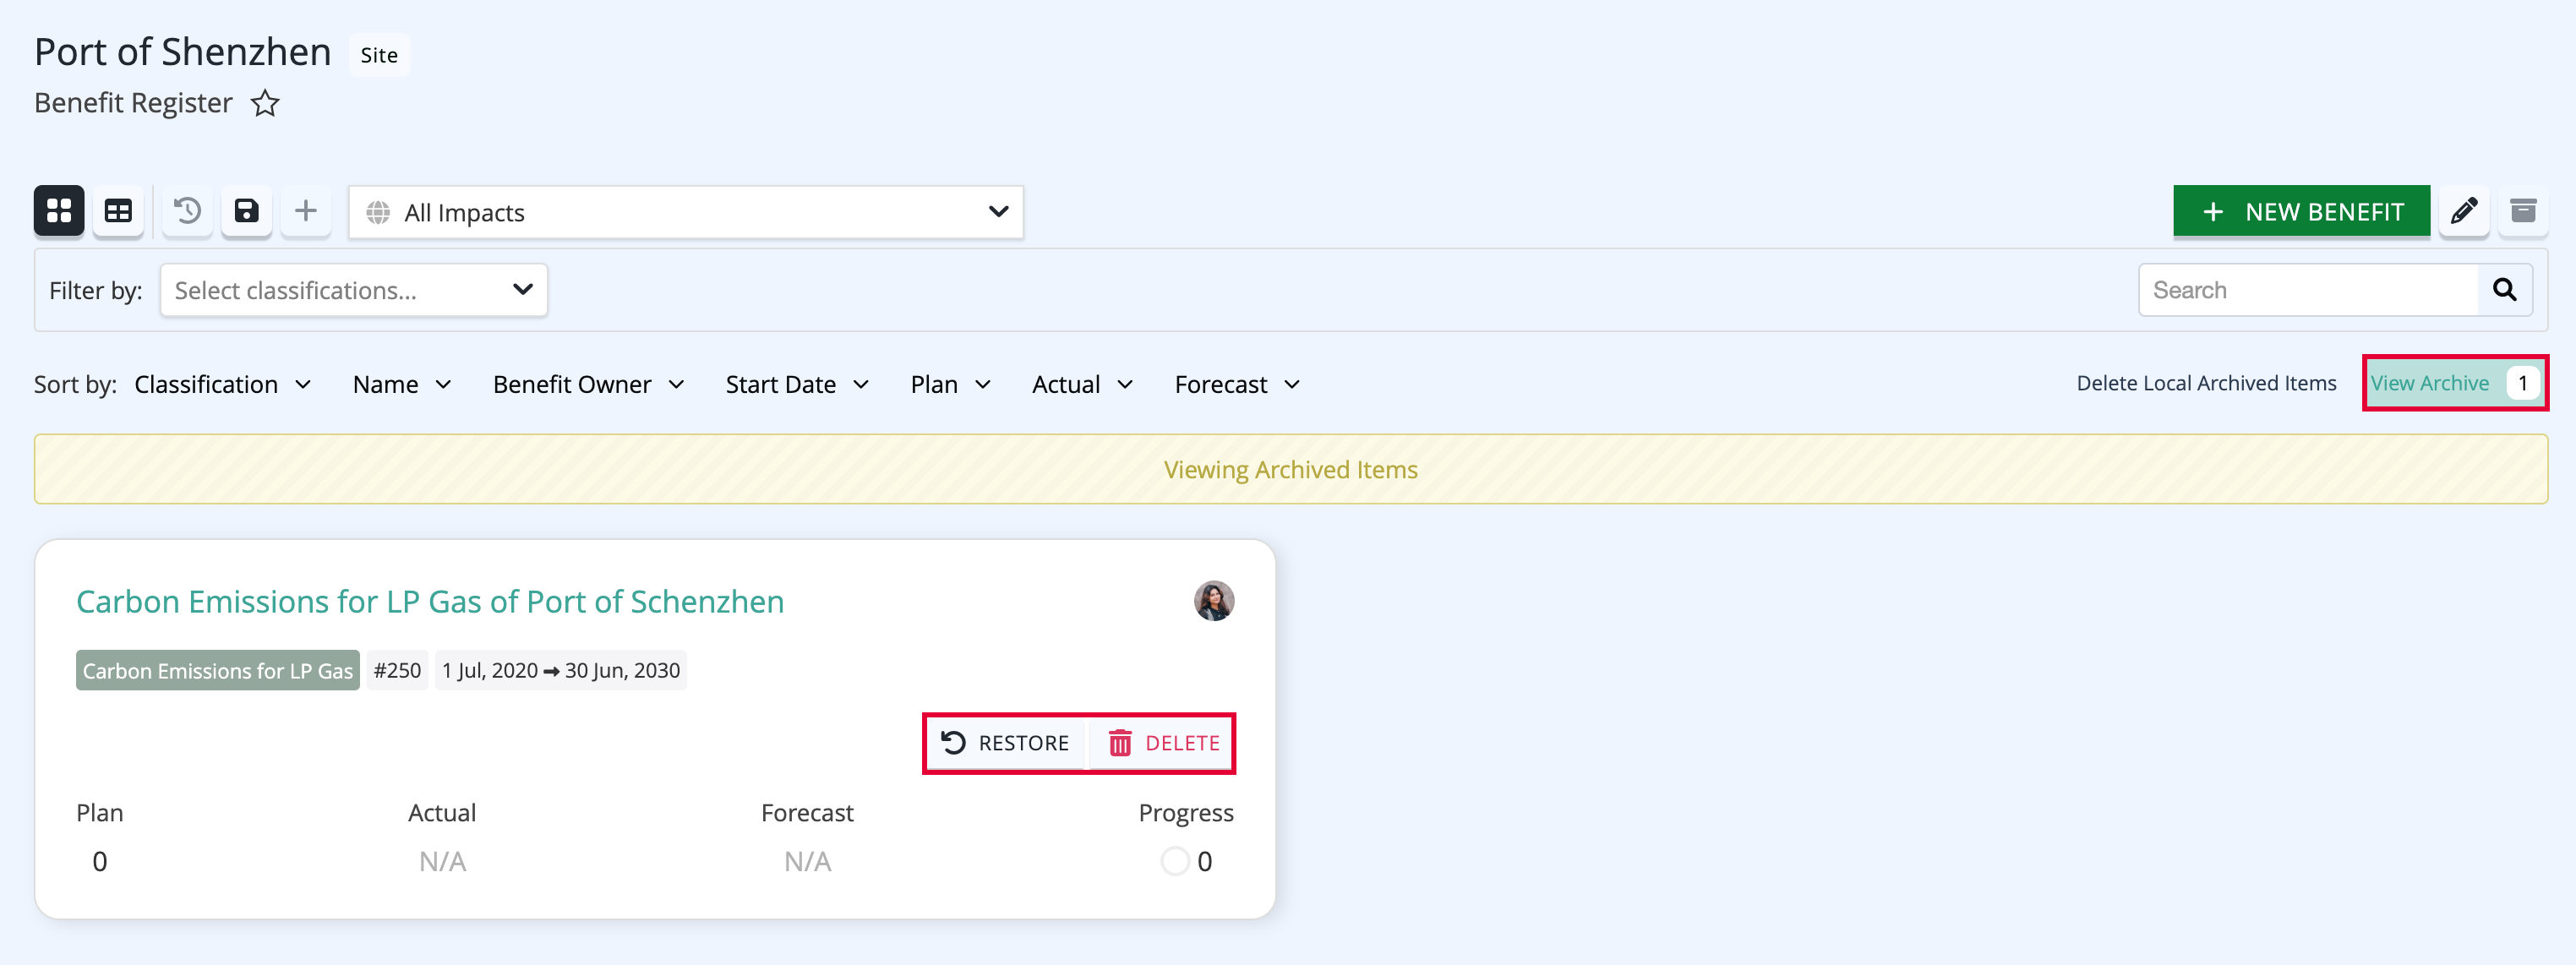This screenshot has width=2576, height=965.
Task: Delete the archived Carbon Emissions benefit
Action: [1162, 743]
